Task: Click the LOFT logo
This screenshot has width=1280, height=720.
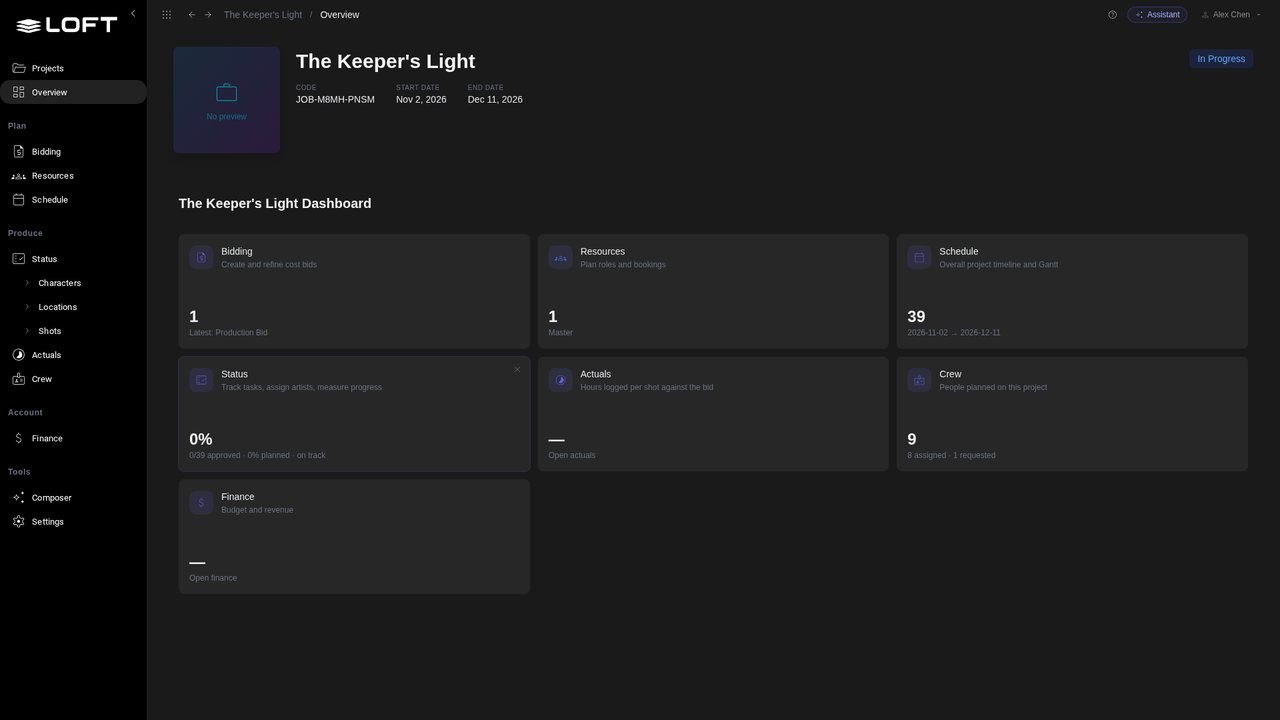Action: (x=67, y=25)
